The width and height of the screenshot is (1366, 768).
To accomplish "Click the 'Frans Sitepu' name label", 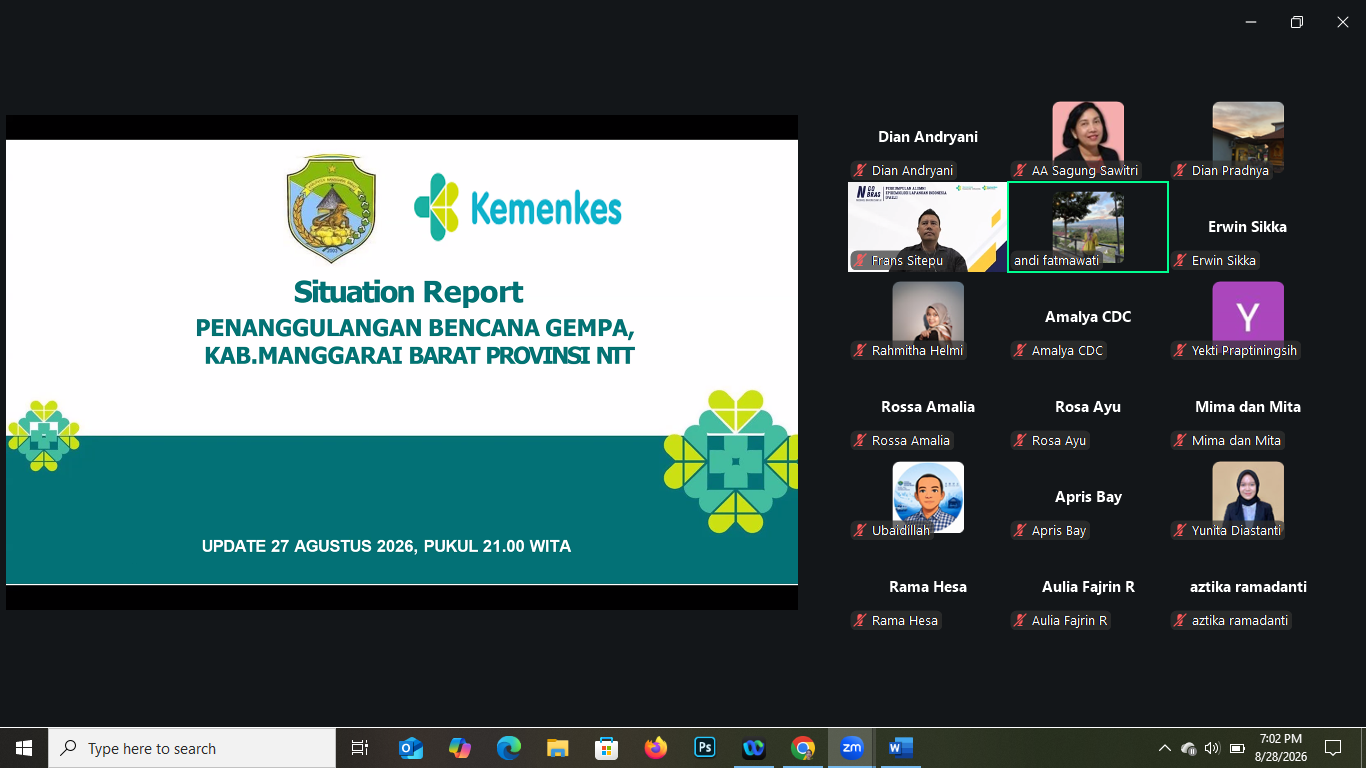I will 907,261.
